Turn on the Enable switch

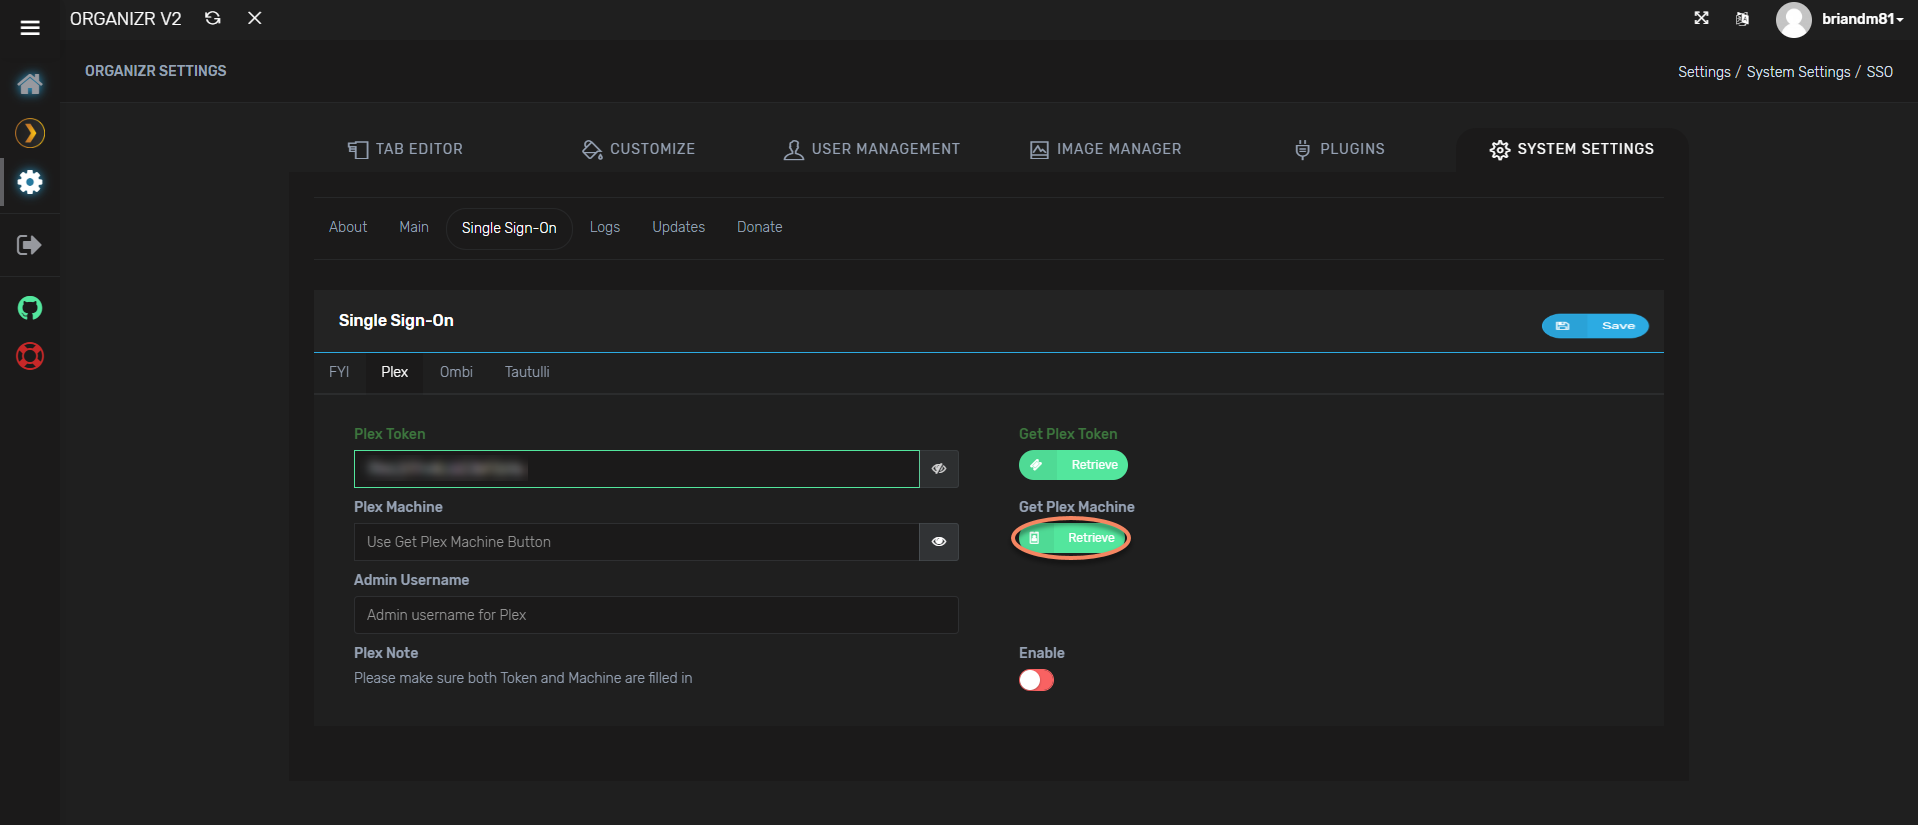point(1036,680)
